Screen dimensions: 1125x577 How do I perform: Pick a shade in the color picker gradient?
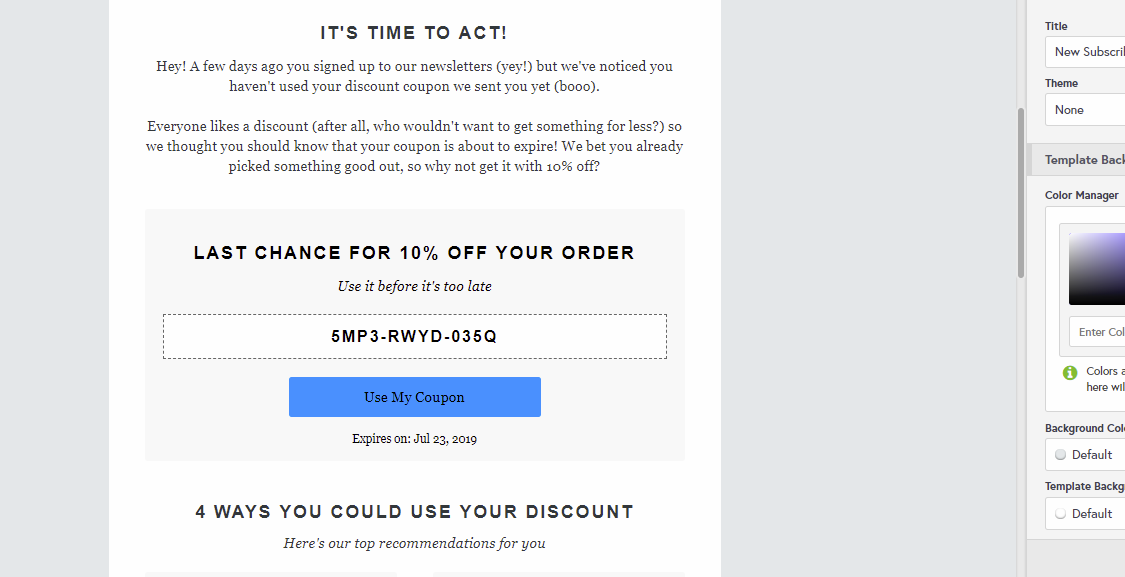tap(1097, 268)
